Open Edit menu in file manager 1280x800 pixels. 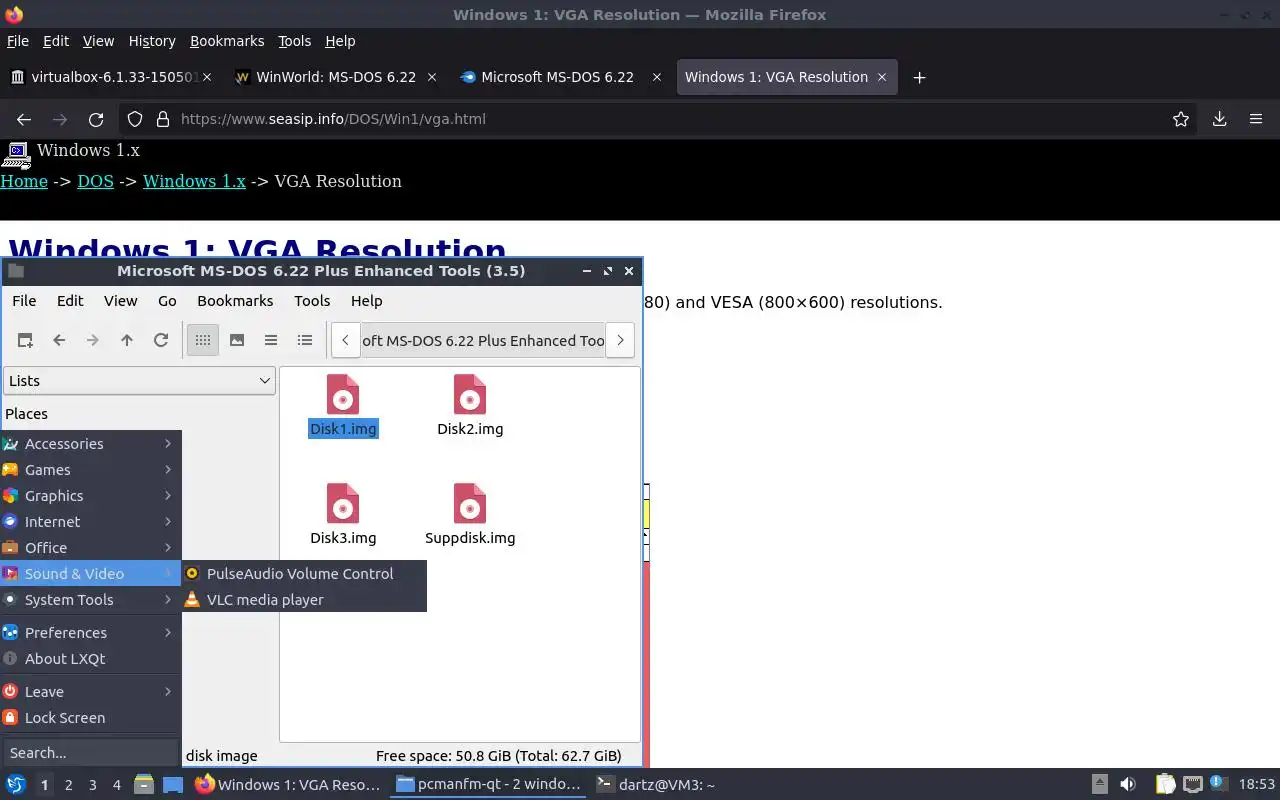pyautogui.click(x=70, y=301)
